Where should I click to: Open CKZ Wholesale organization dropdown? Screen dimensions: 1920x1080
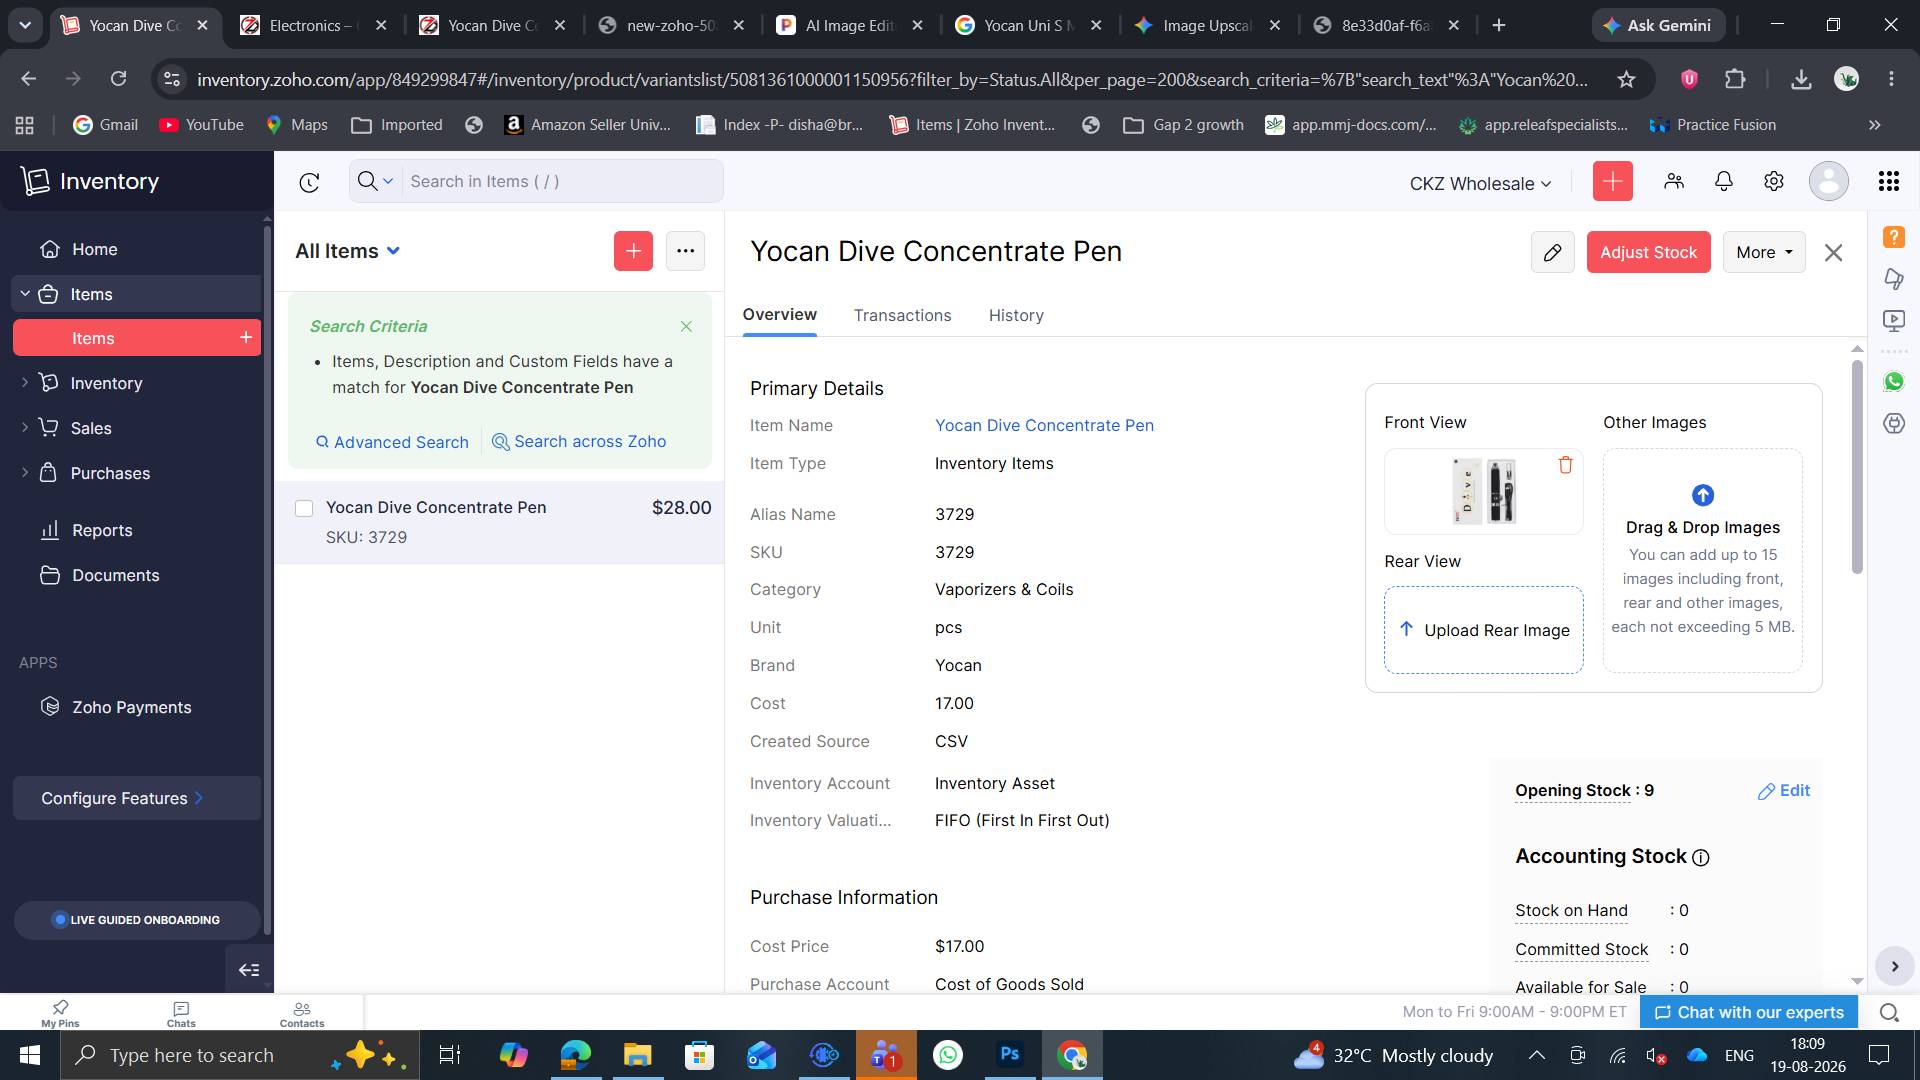click(x=1480, y=183)
